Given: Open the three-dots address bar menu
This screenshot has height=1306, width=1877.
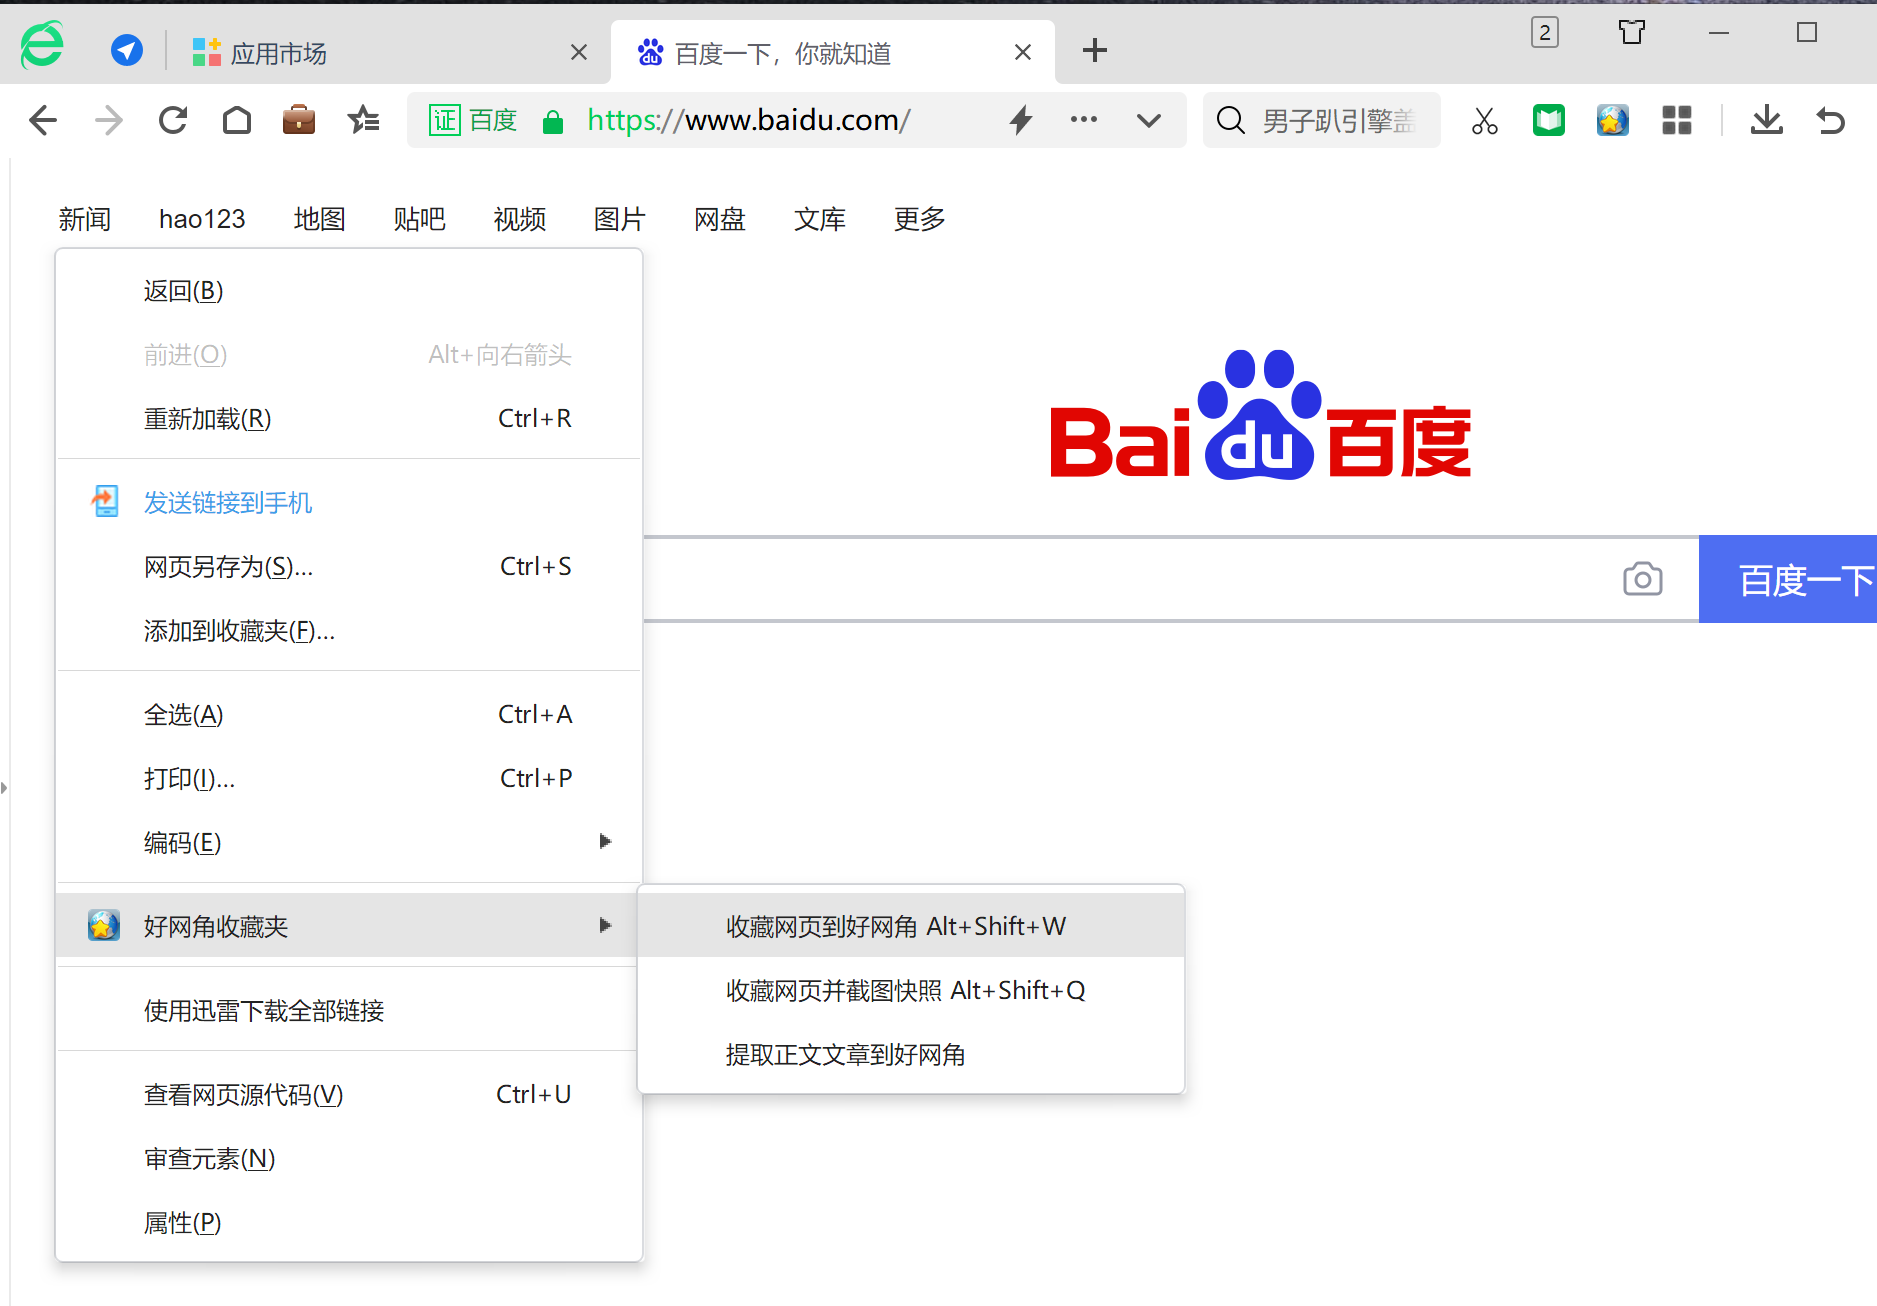Looking at the screenshot, I should 1084,120.
